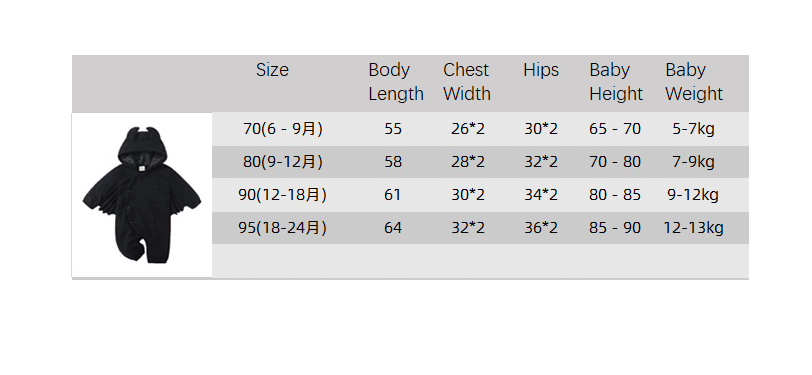Click body length value 55
Viewport: 812px width, 375px height.
coord(393,128)
